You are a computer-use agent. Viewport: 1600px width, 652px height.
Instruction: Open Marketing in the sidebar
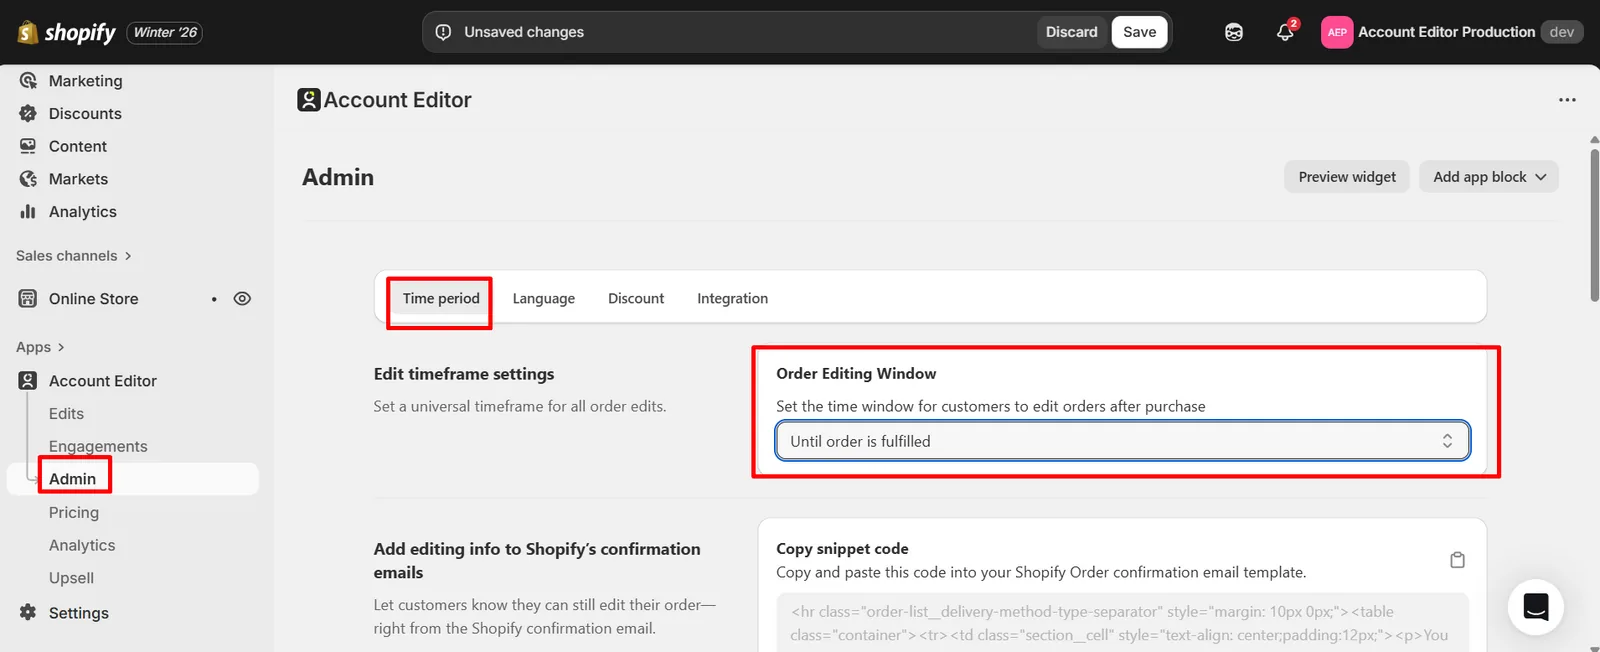pos(86,81)
